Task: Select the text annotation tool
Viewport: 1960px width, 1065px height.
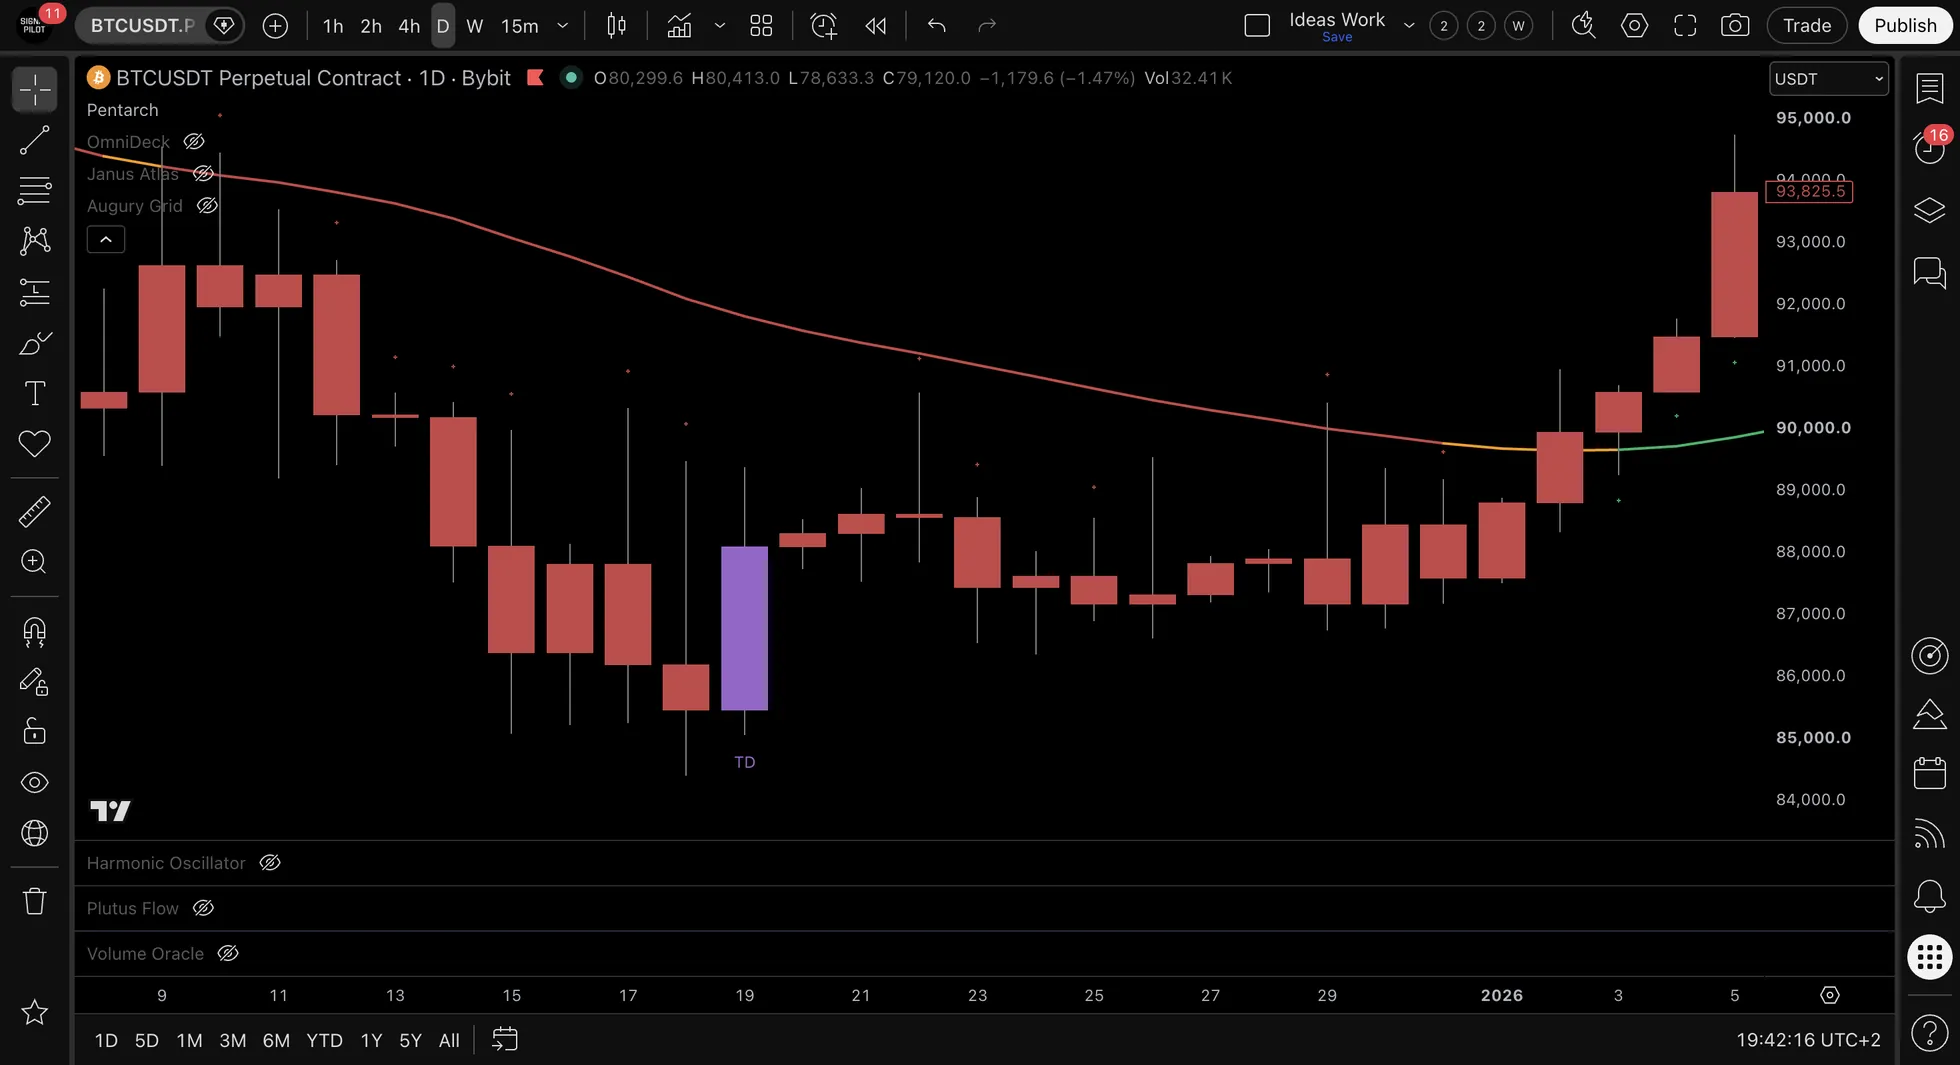Action: tap(34, 393)
